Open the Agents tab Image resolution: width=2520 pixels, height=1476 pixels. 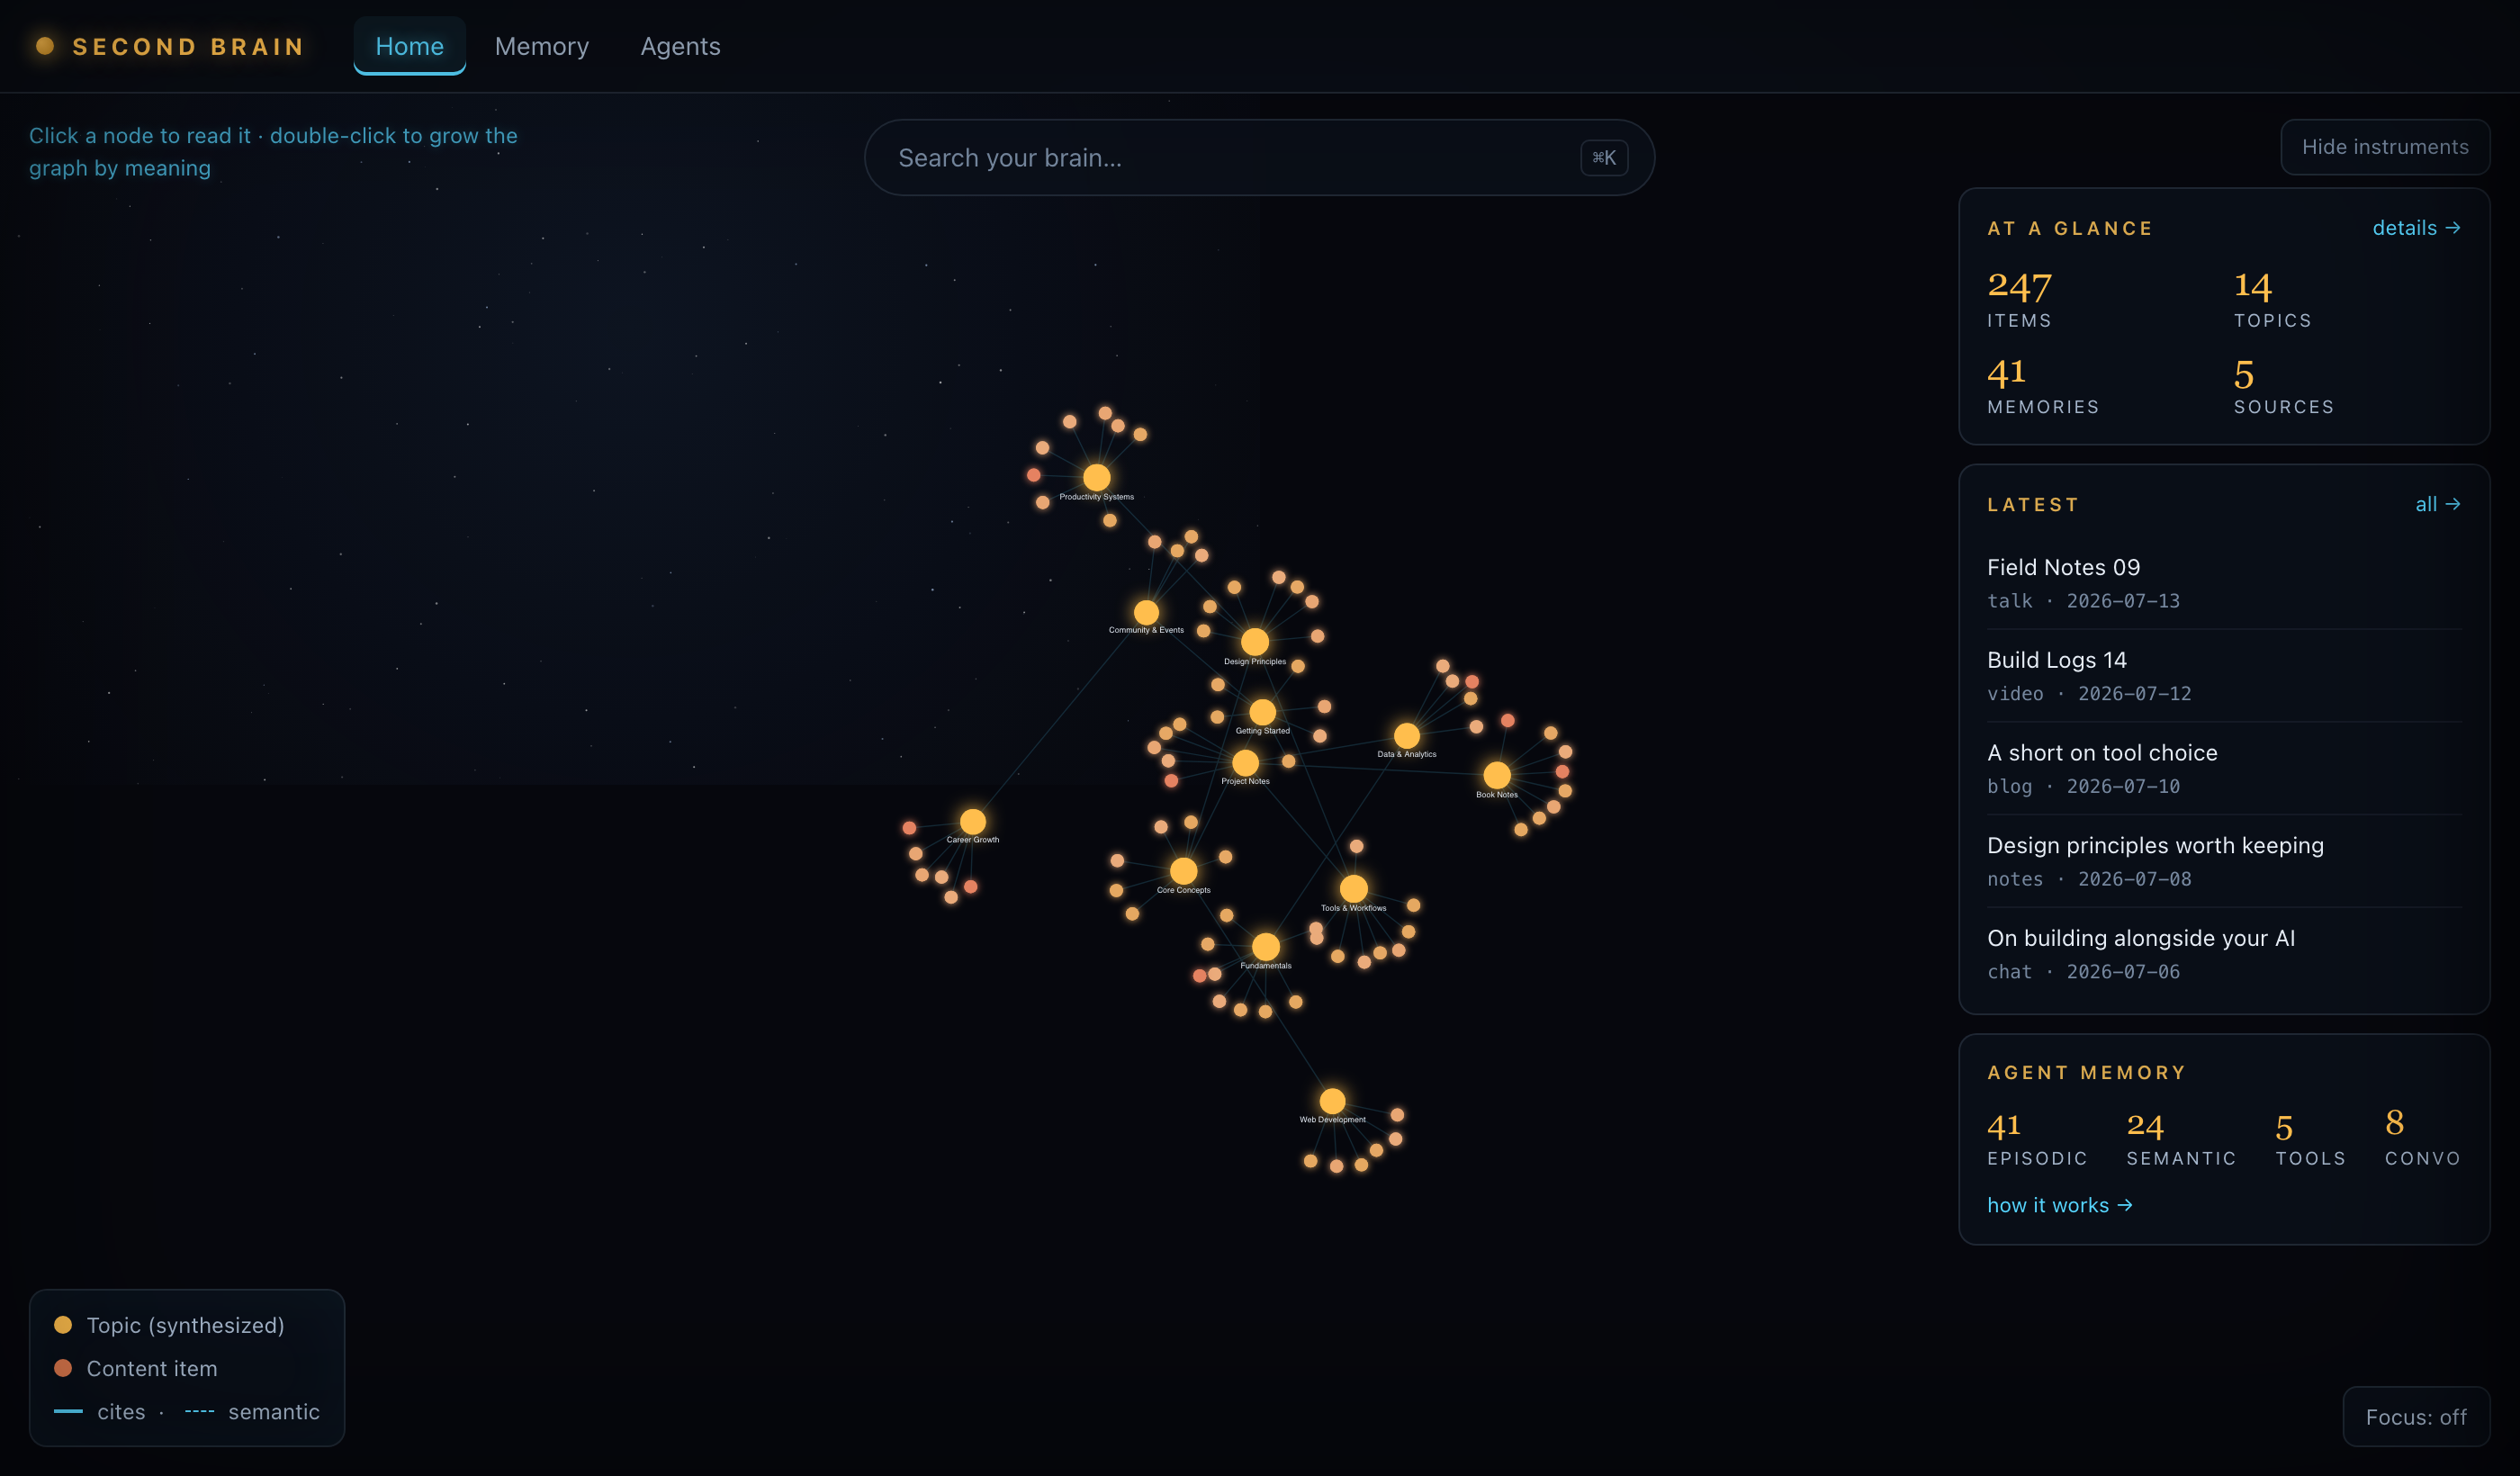680,46
